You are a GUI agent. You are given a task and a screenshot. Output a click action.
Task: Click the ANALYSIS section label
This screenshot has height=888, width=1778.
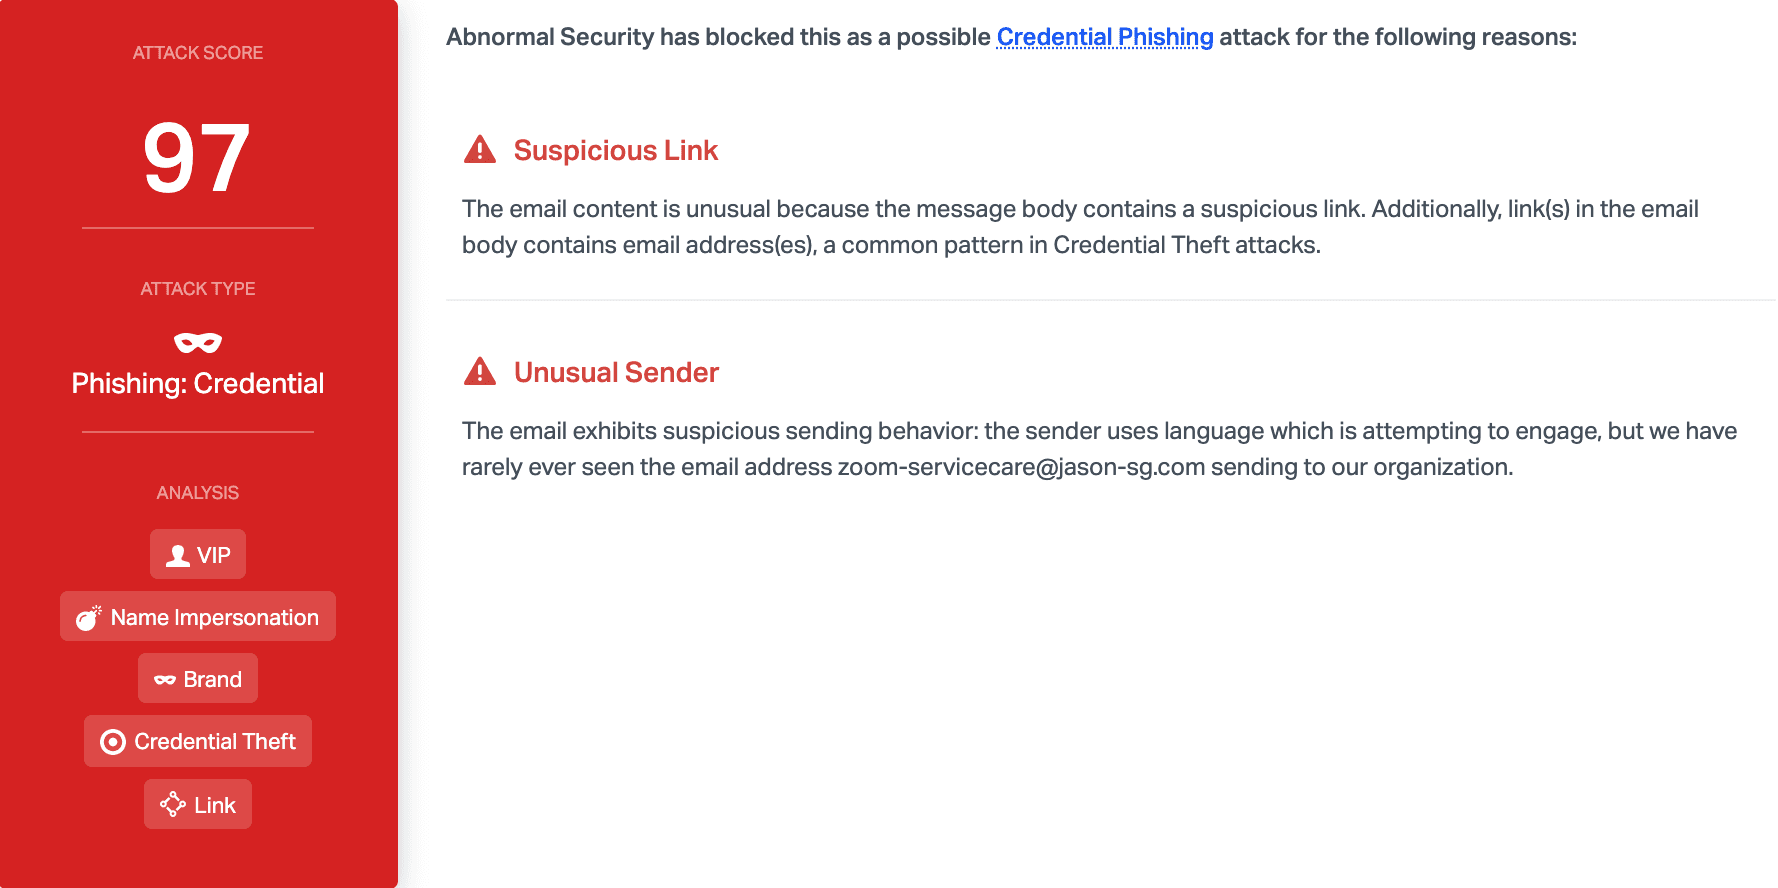point(198,493)
